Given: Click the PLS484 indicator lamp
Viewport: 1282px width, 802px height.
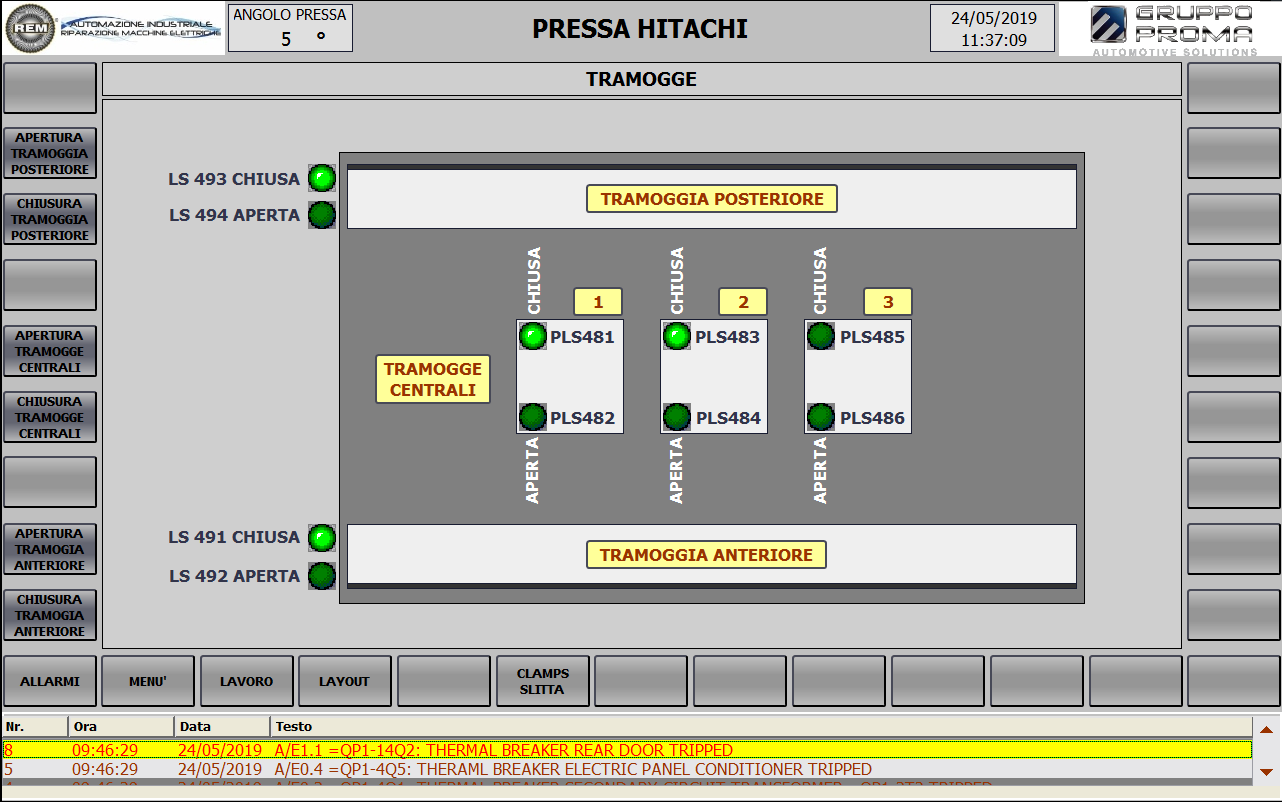Looking at the screenshot, I should 677,417.
